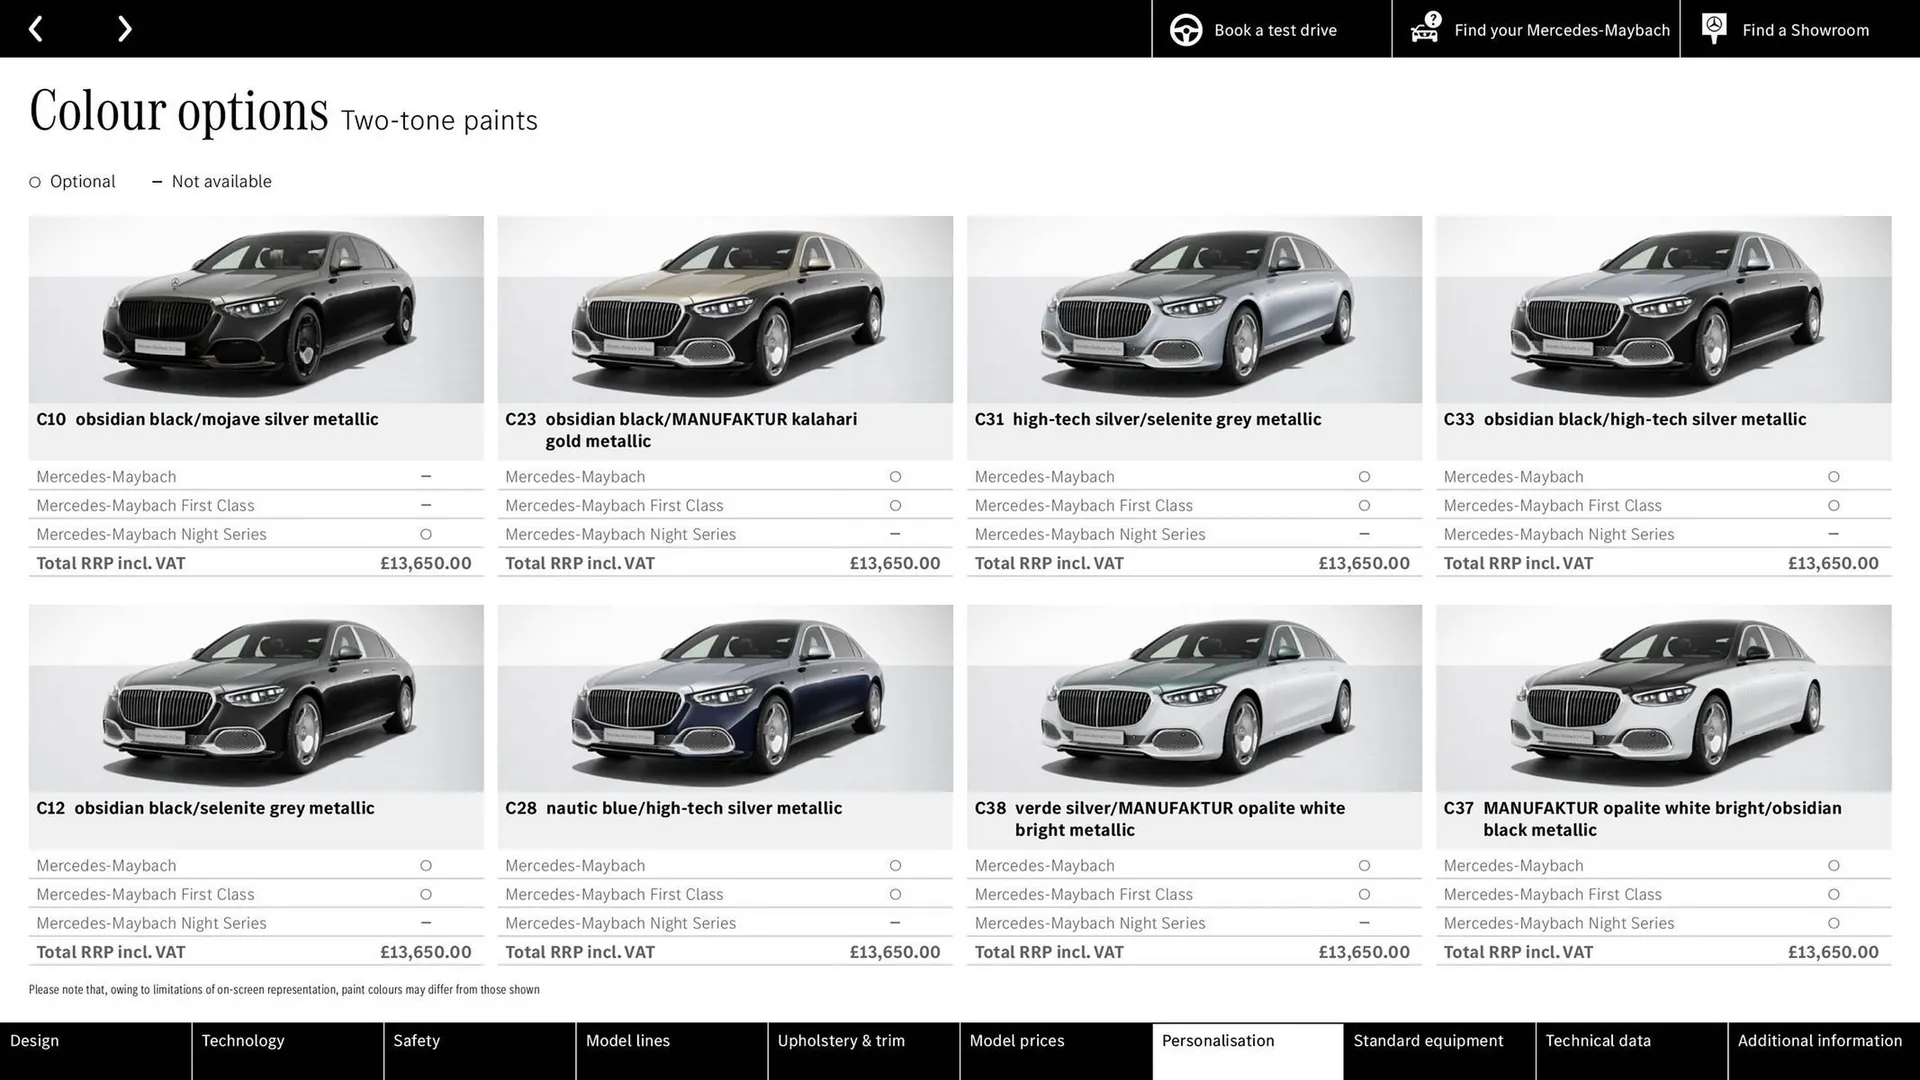Switch to Upholstery & trim tab
The height and width of the screenshot is (1080, 1920).
863,1051
